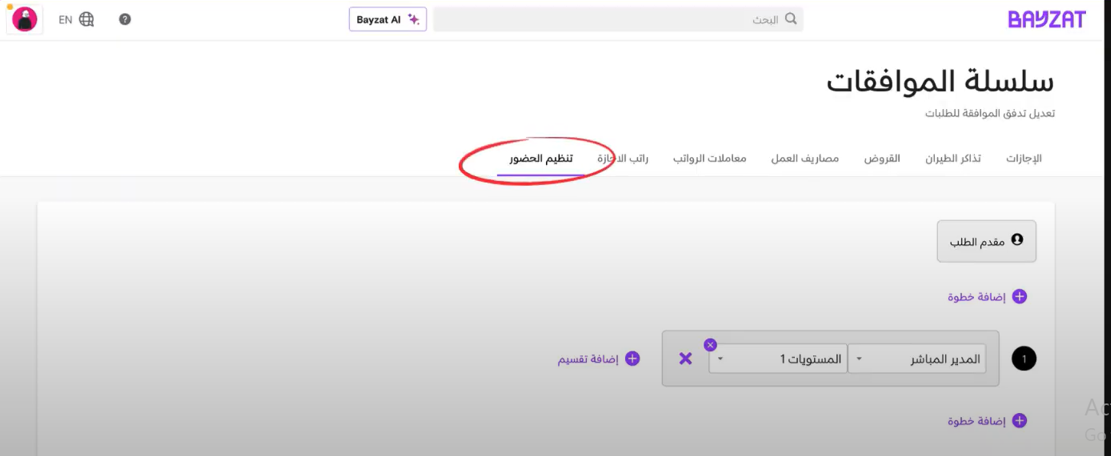Open the user profile avatar menu

[x=25, y=19]
